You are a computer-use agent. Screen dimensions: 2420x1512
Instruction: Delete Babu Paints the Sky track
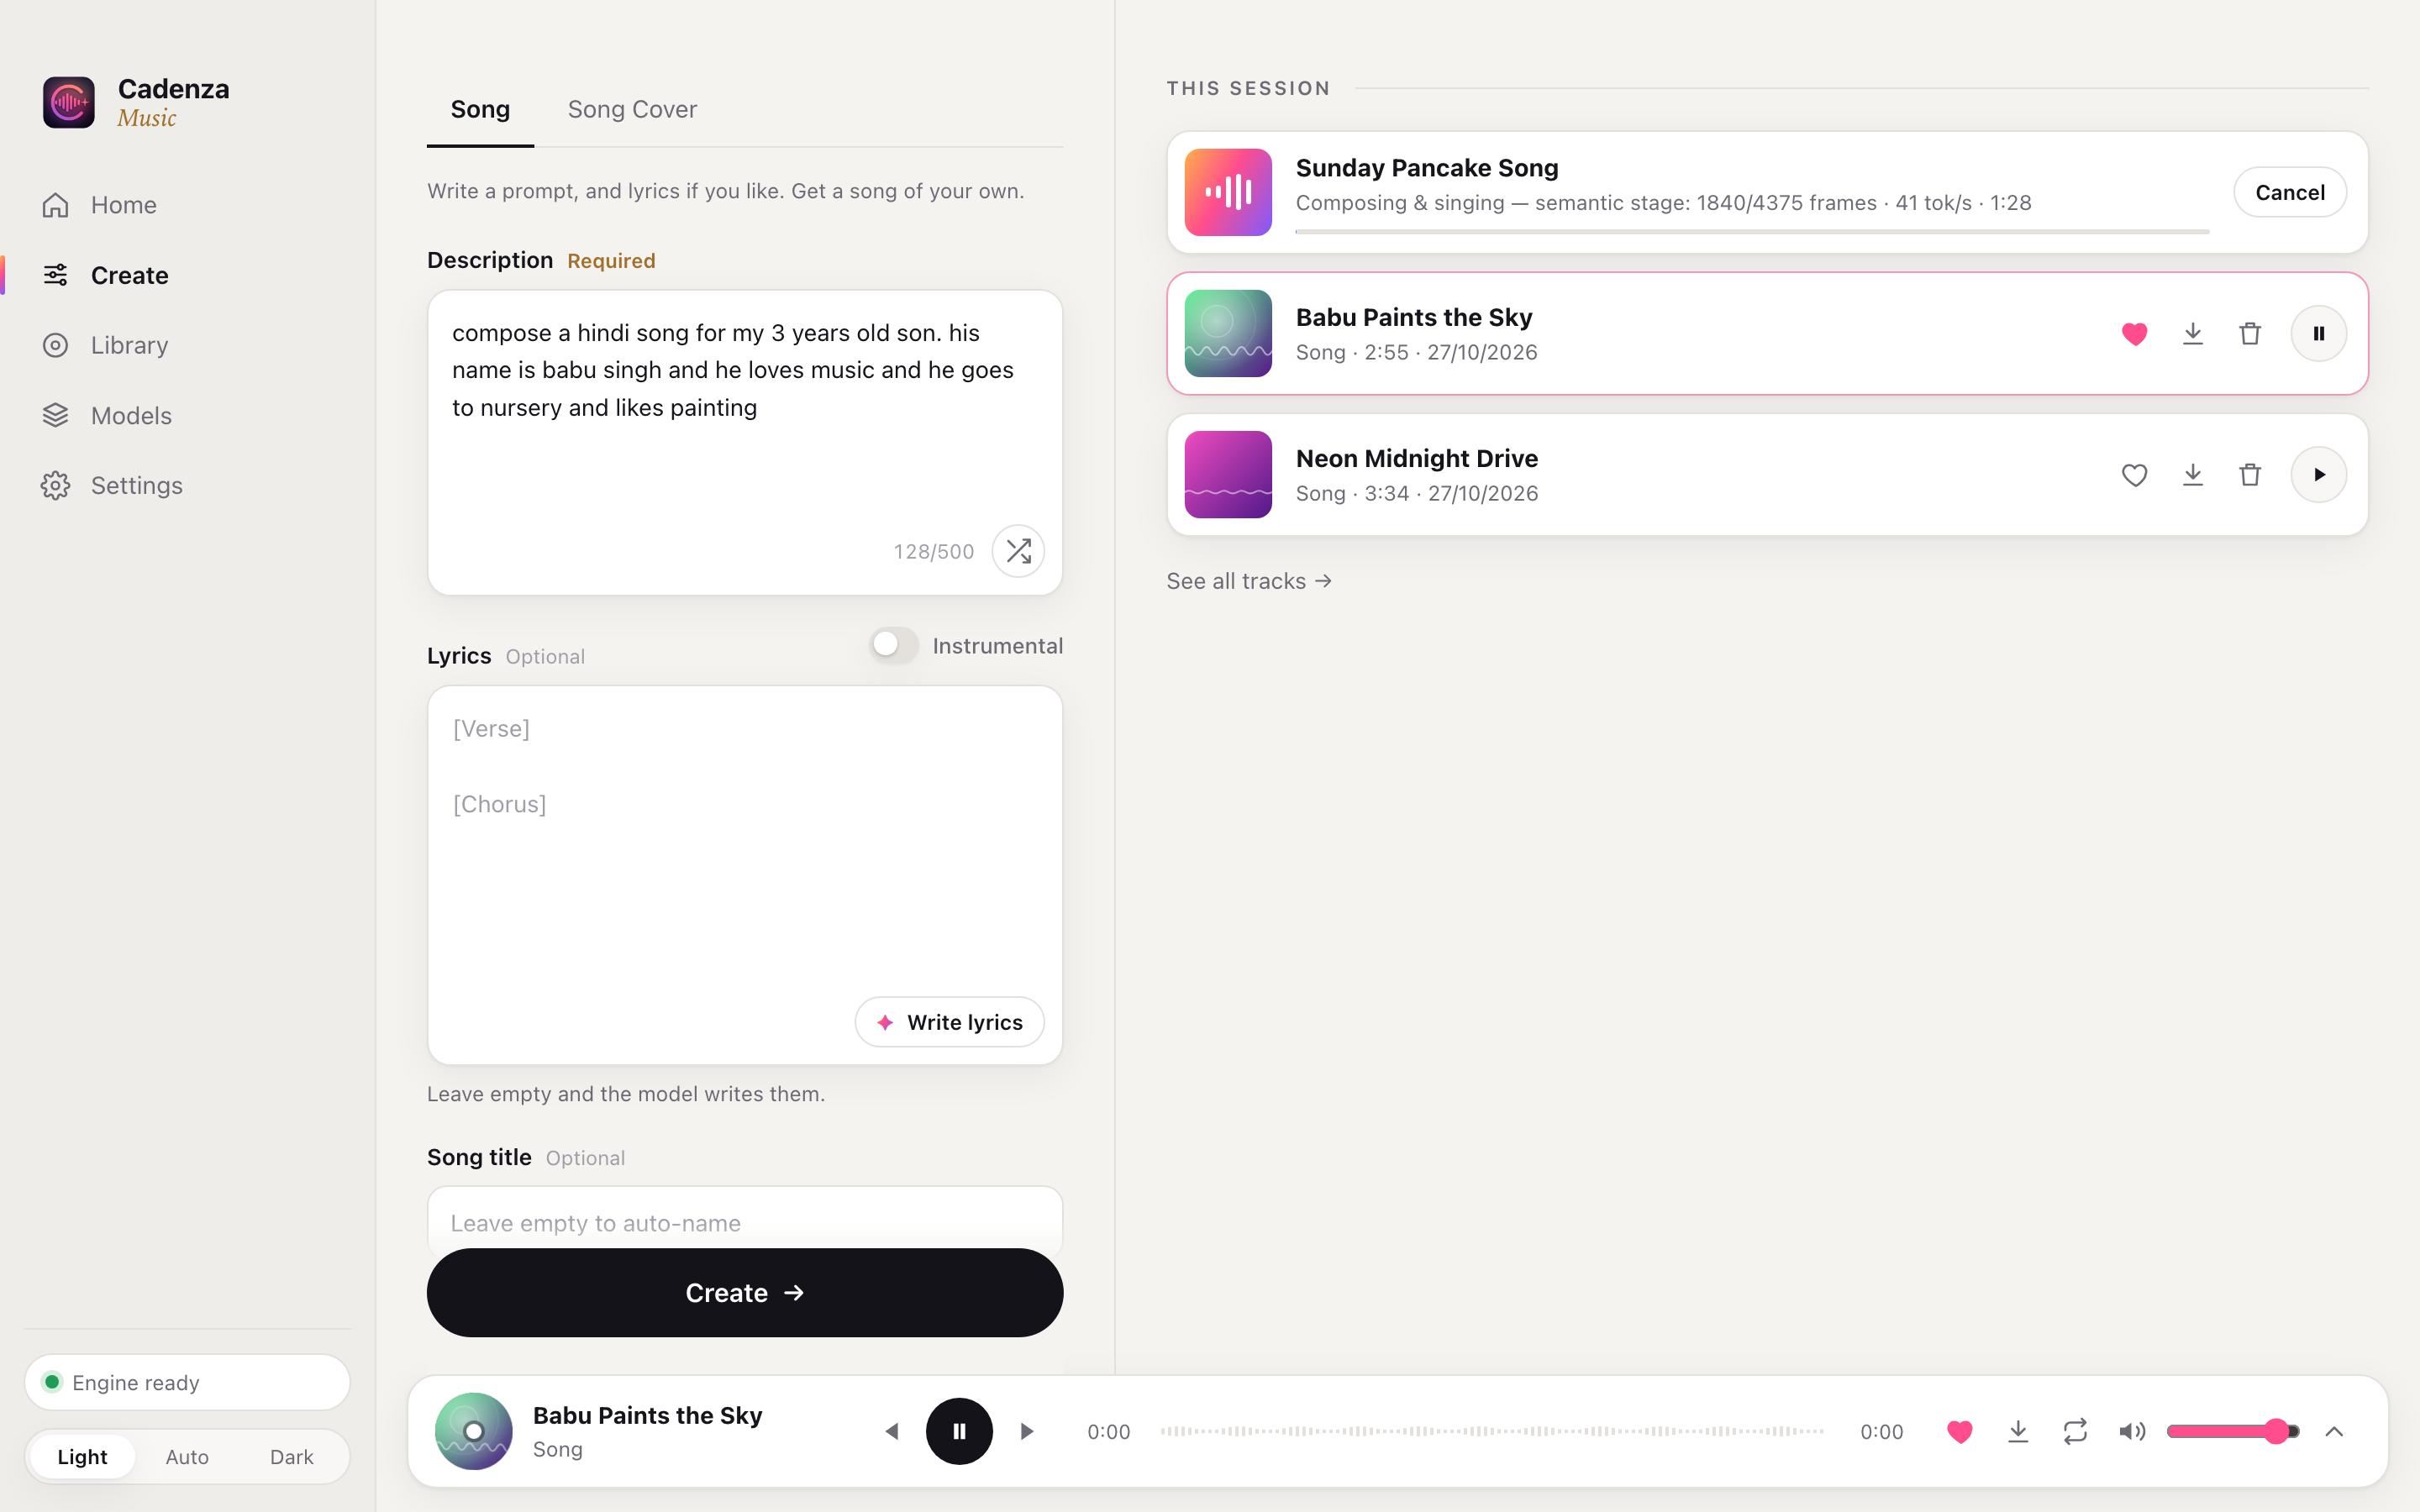click(x=2250, y=333)
